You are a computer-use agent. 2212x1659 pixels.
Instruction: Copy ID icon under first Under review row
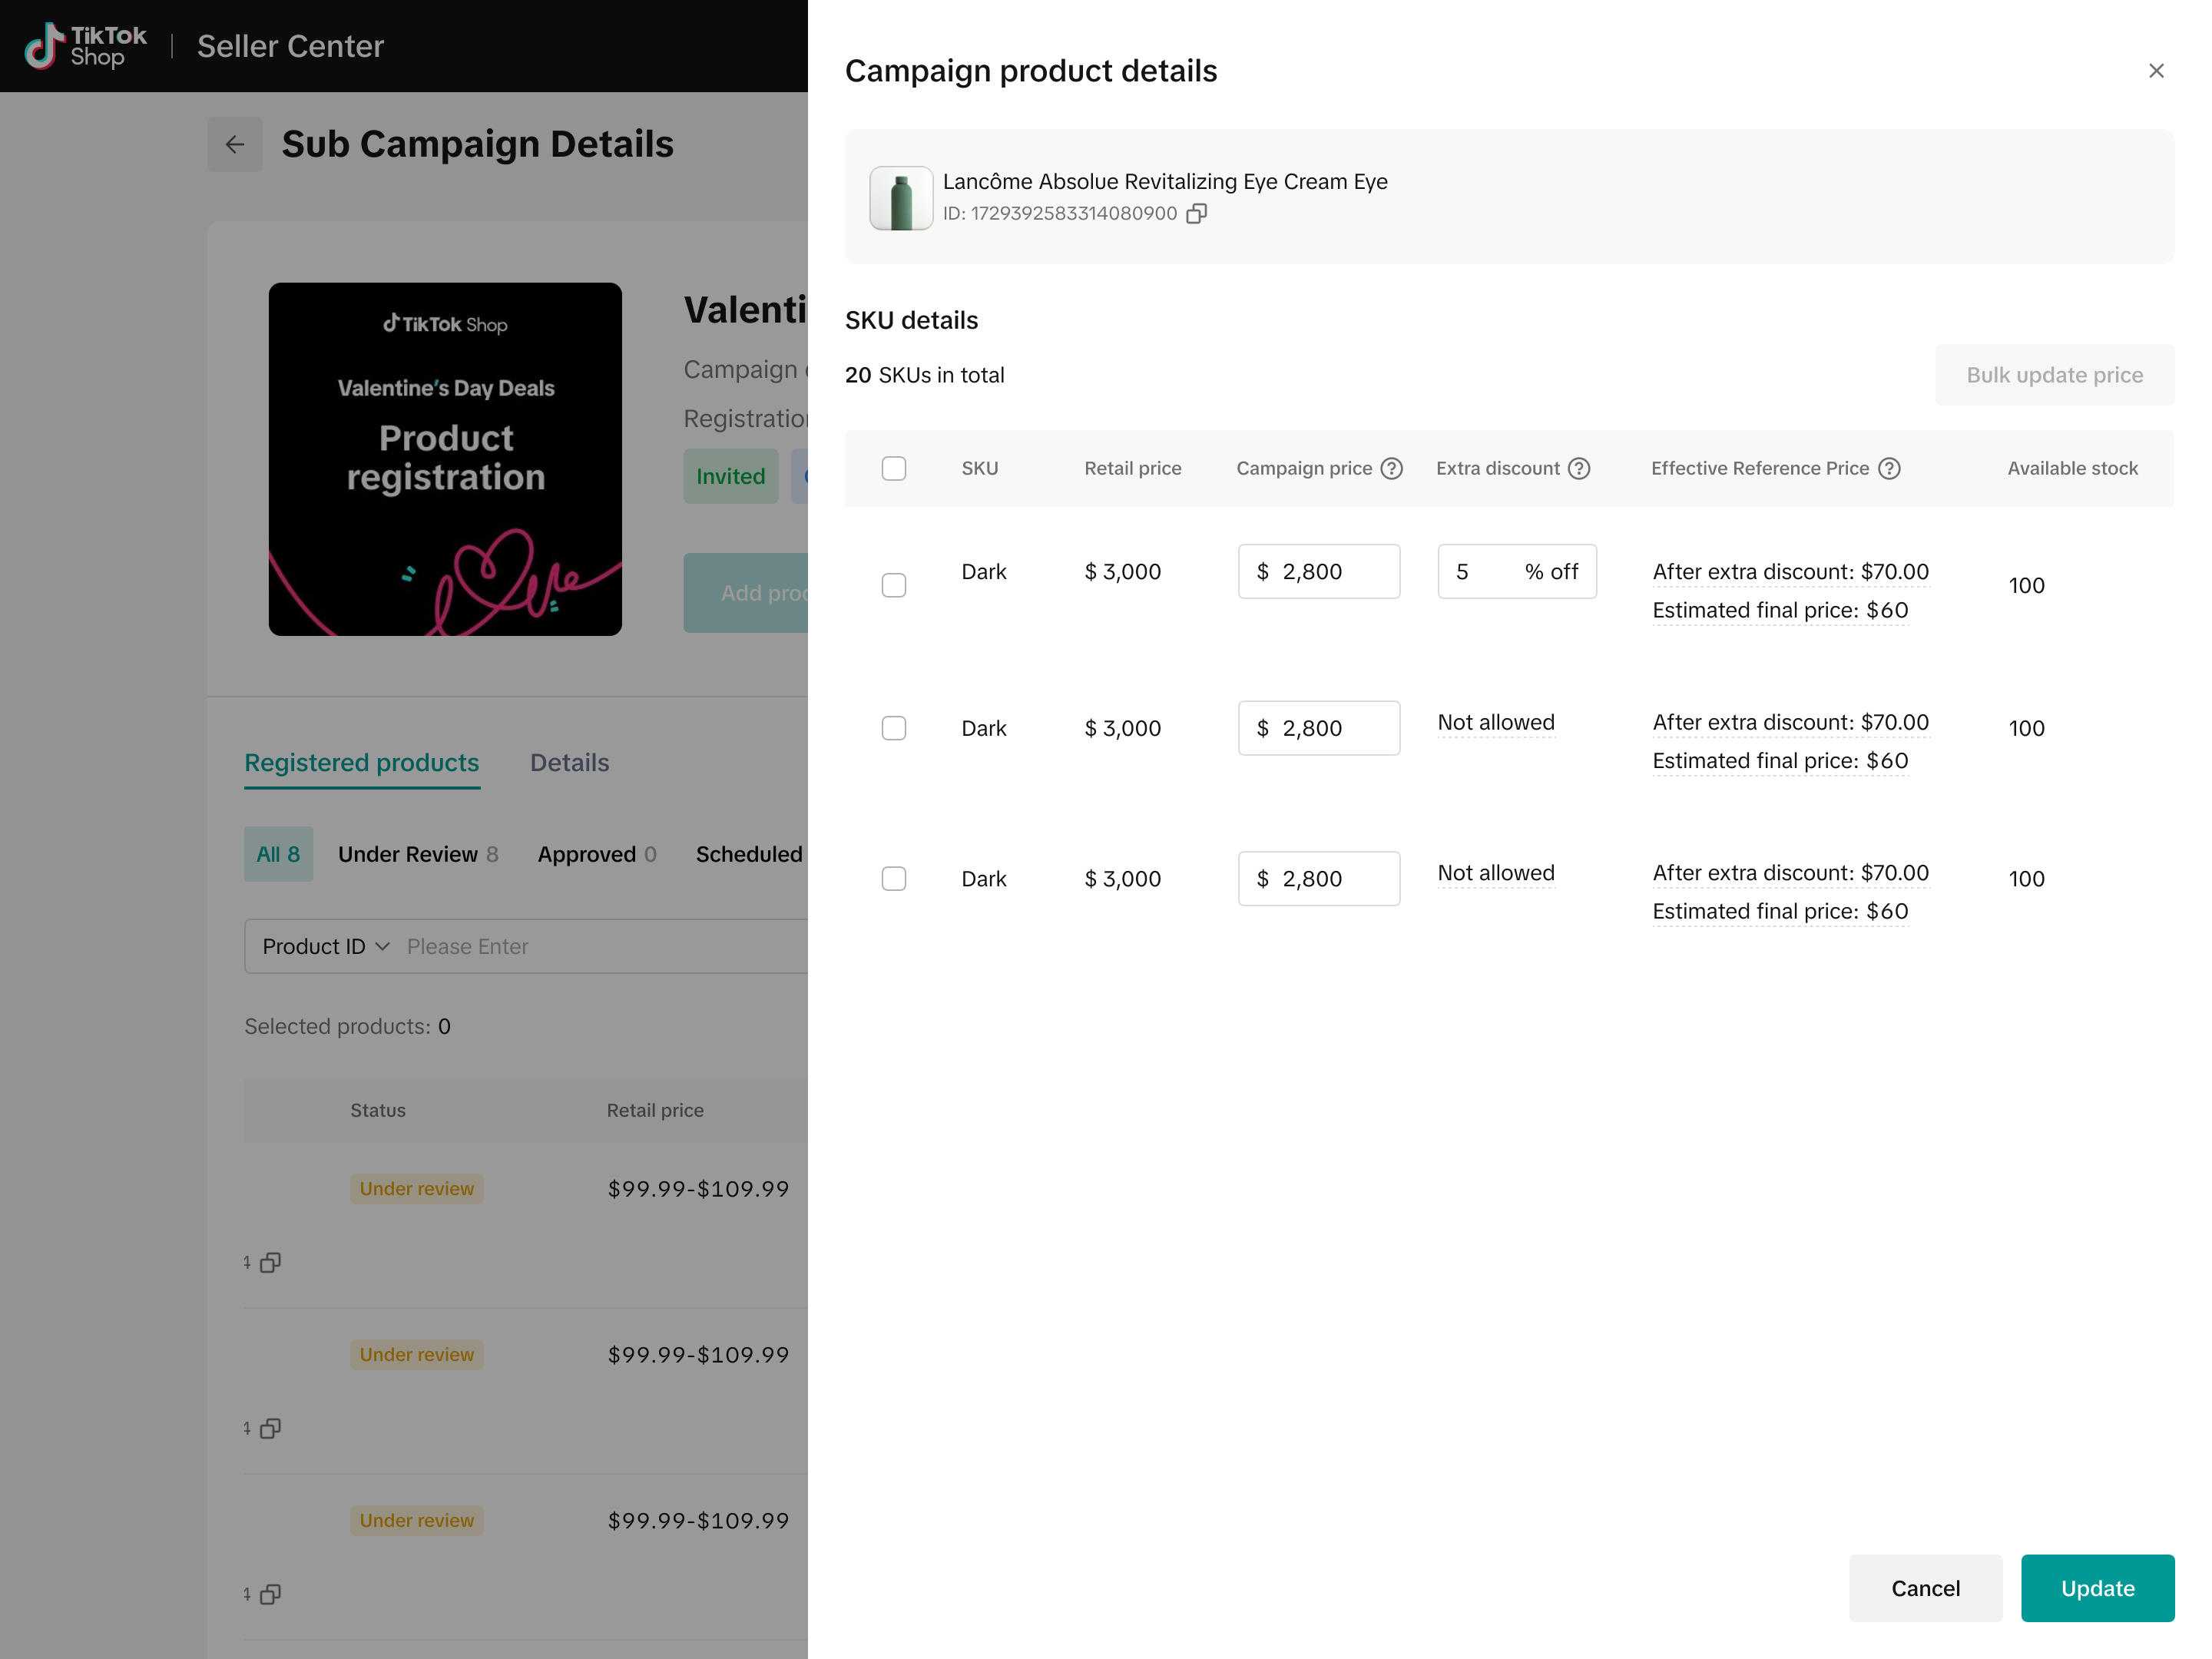coord(270,1263)
